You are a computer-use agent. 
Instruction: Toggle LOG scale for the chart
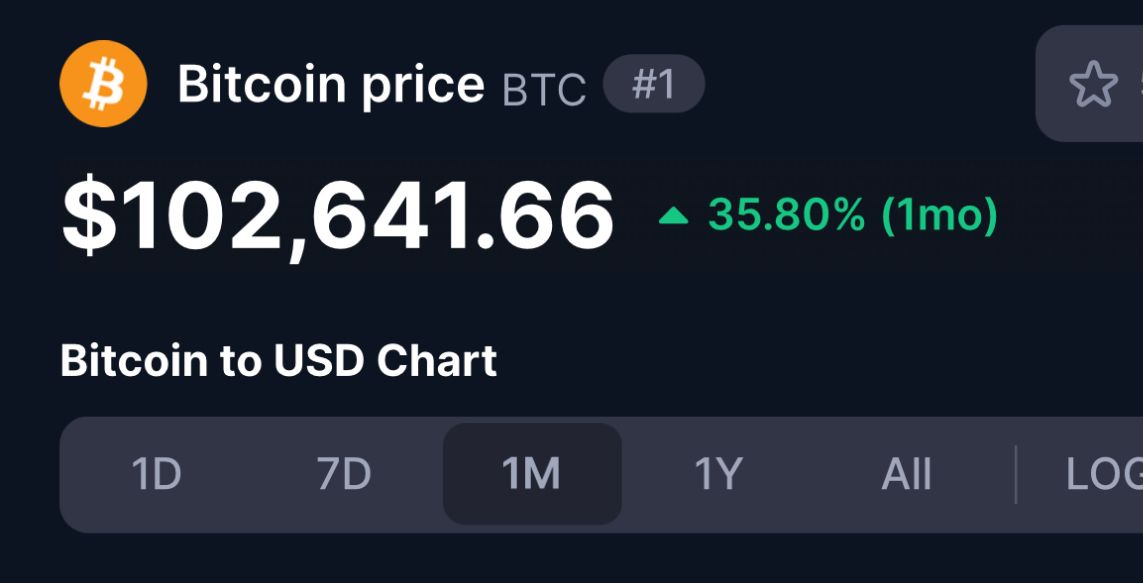pos(1104,474)
